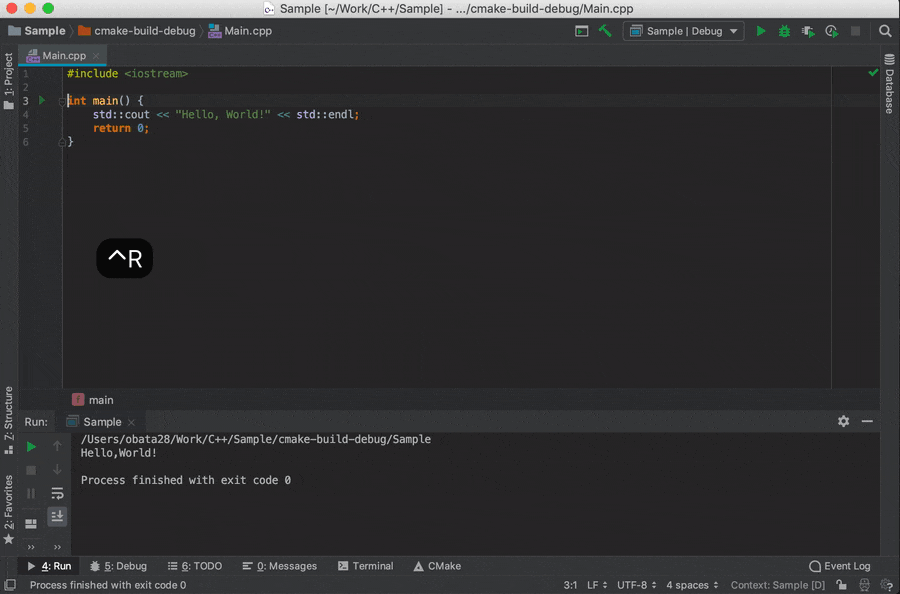
Task: Click Up the Stack Trace arrow
Action: coord(57,446)
